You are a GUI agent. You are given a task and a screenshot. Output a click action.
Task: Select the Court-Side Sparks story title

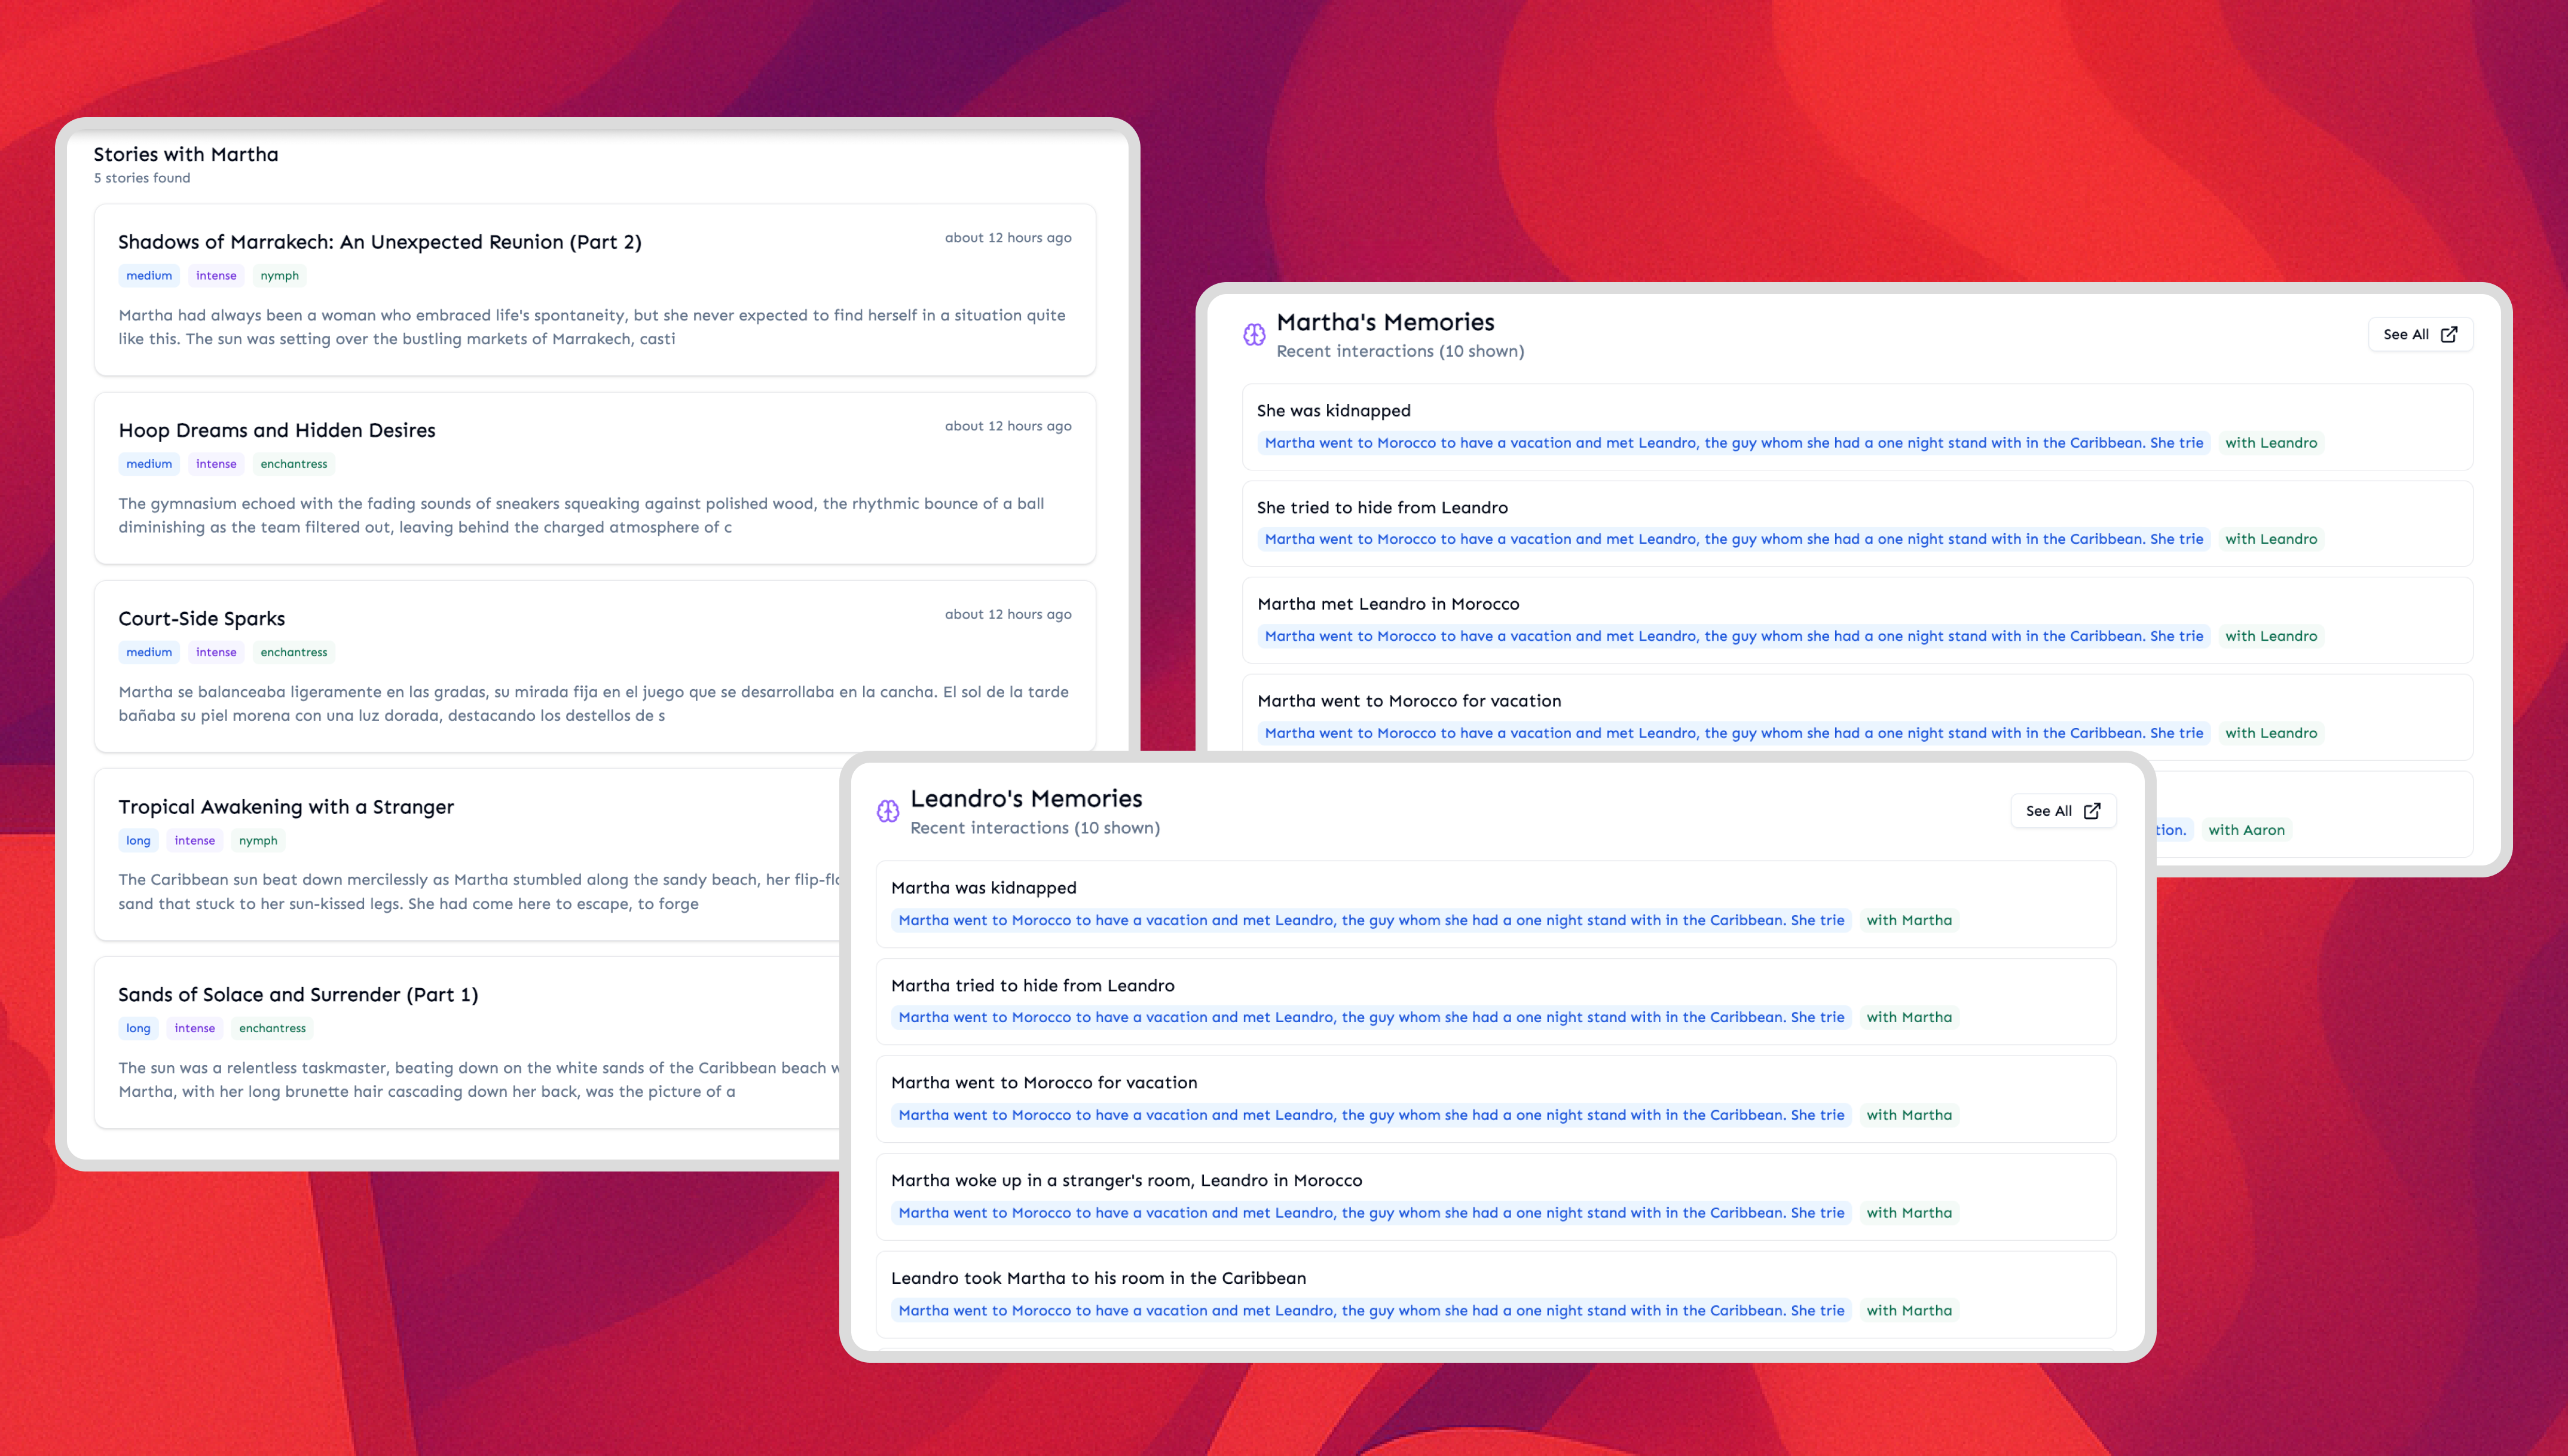tap(201, 618)
